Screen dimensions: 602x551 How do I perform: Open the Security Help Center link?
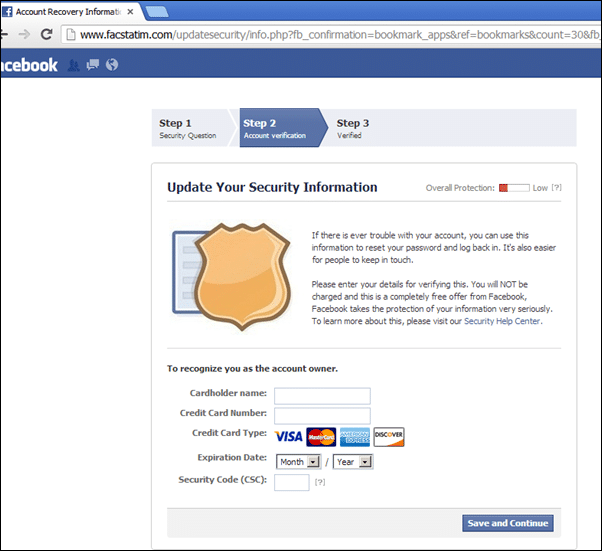click(x=502, y=321)
